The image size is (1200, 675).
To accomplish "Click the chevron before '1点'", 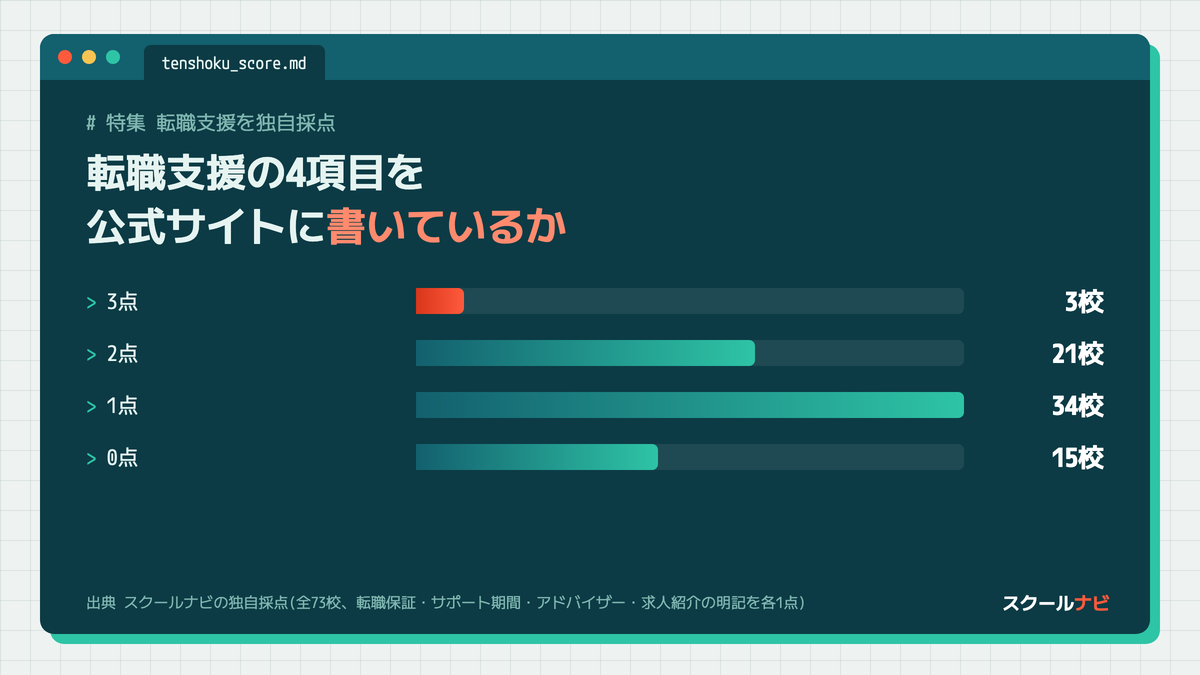I will pyautogui.click(x=91, y=406).
